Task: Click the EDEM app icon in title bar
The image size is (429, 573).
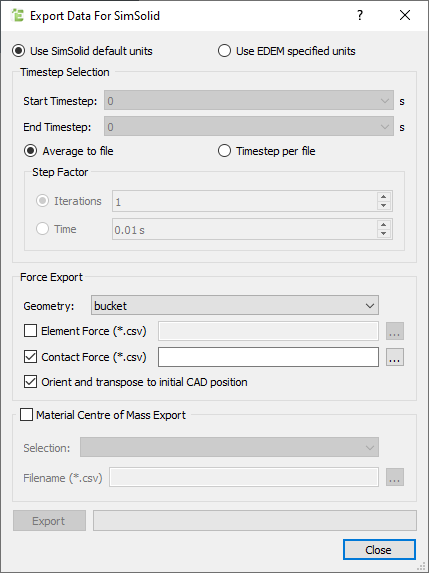Action: (17, 16)
